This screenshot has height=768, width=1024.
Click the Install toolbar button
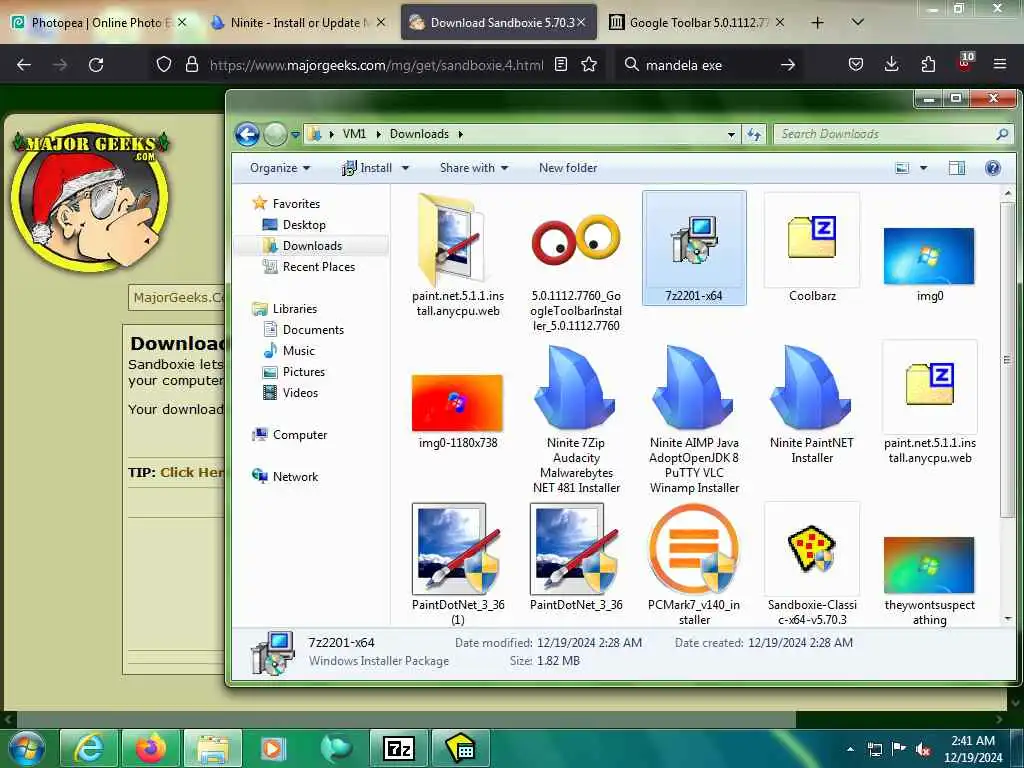[367, 168]
